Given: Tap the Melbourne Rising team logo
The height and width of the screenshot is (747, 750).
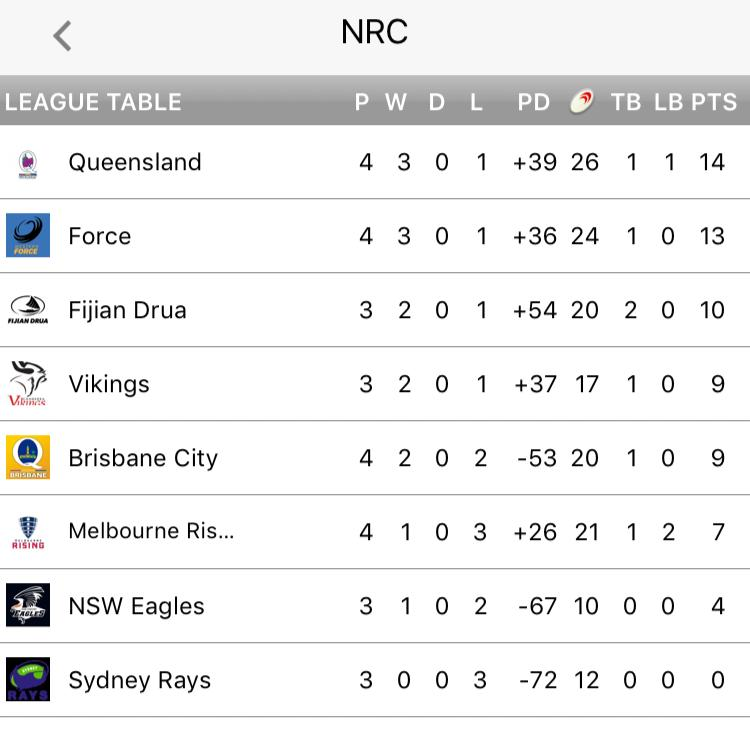Looking at the screenshot, I should point(28,532).
